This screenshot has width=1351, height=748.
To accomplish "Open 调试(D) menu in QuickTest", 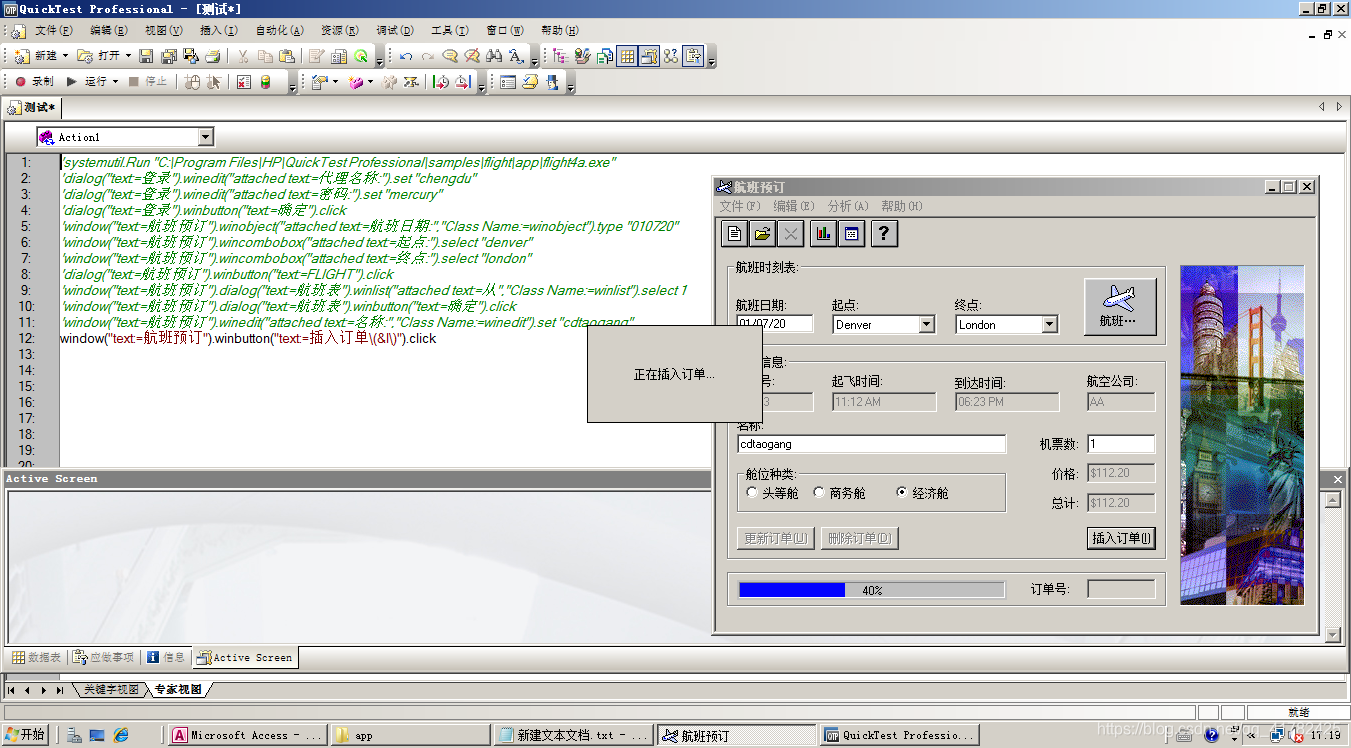I will [396, 31].
